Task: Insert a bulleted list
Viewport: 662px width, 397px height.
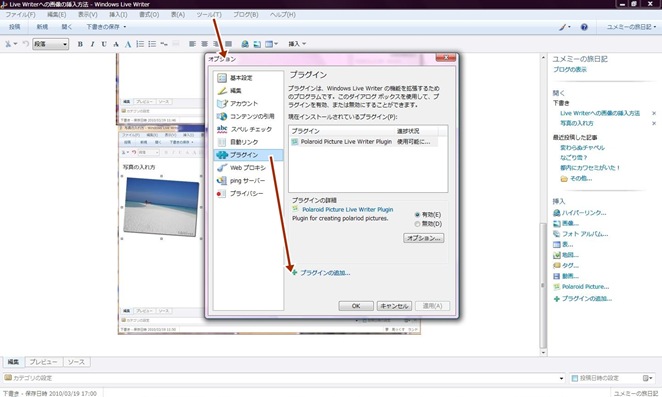Action: point(152,44)
